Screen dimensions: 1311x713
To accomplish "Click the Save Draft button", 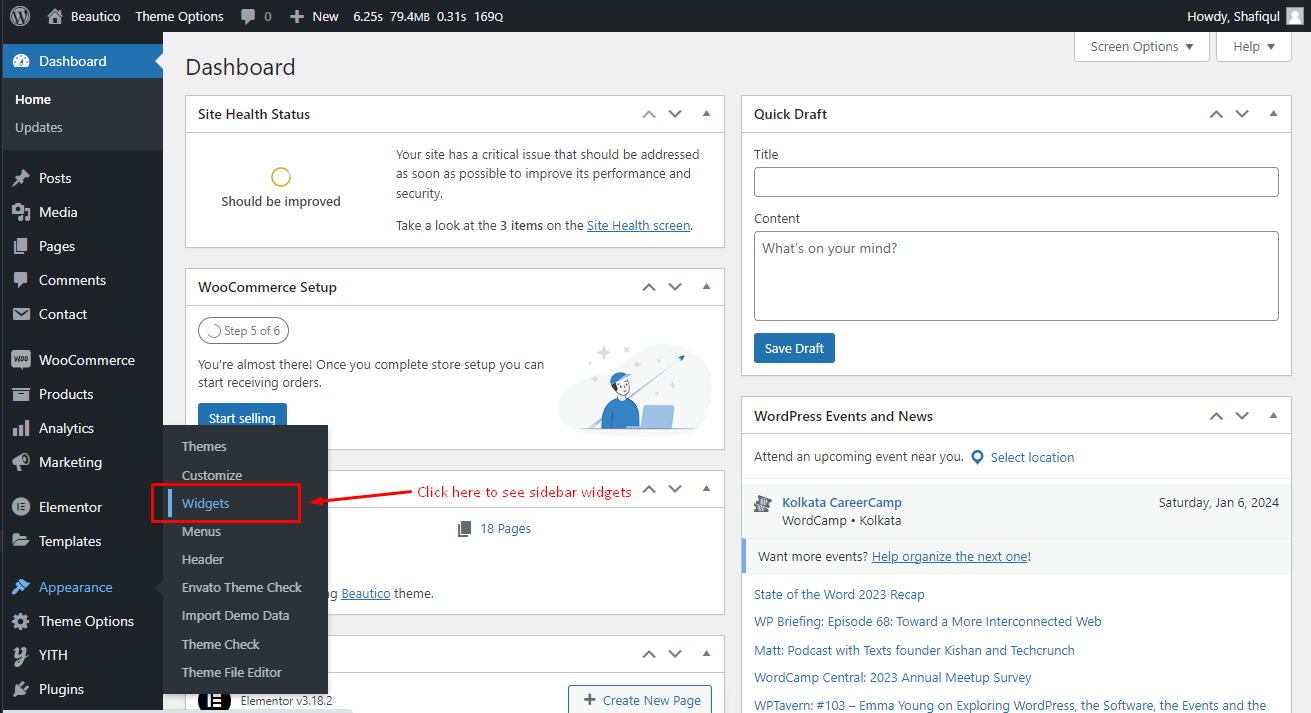I will coord(794,348).
